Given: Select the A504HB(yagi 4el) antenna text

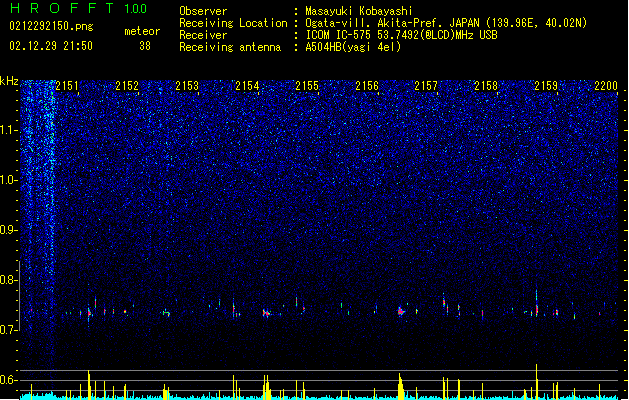Looking at the screenshot, I should click(x=353, y=47).
